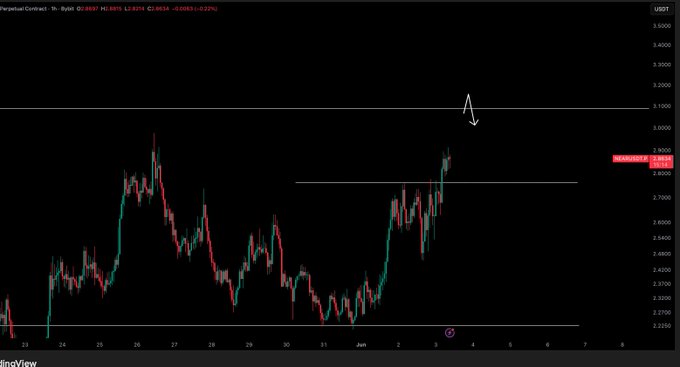680x367 pixels.
Task: Click the 2.7000 price scale label
Action: tap(661, 197)
